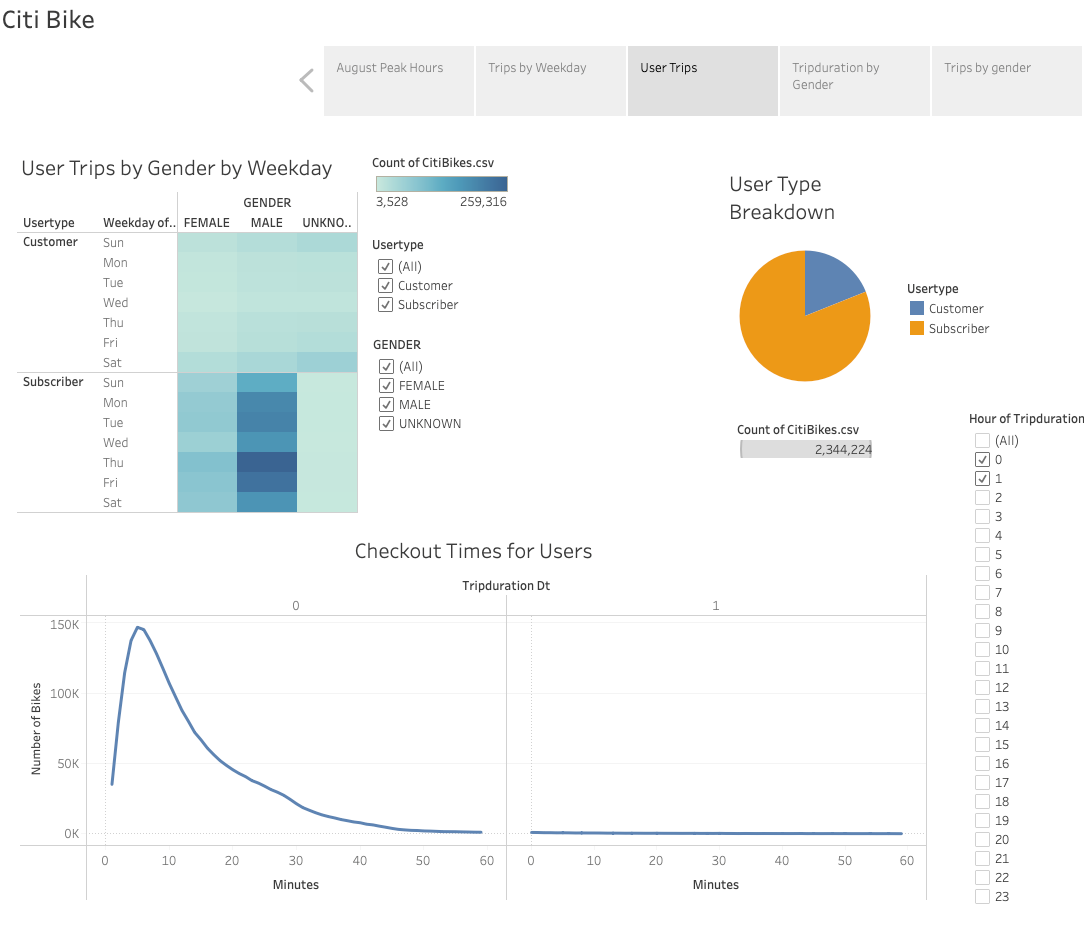Toggle Usertype (All) checkbox
The width and height of the screenshot is (1084, 927).
pos(386,266)
